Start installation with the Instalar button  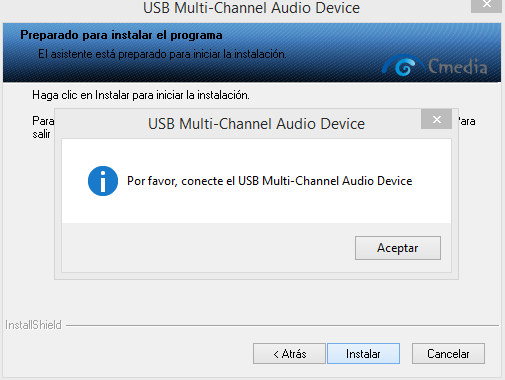click(363, 354)
